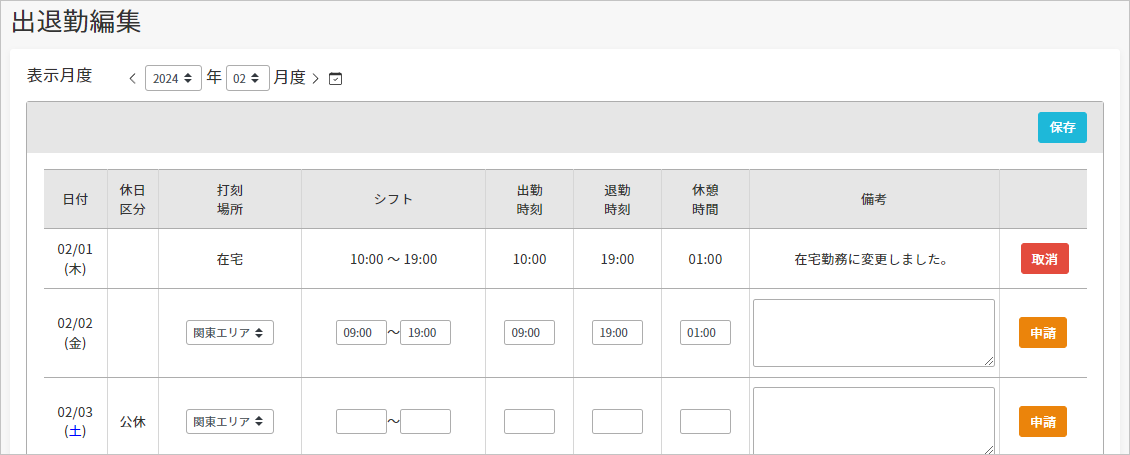Screen dimensions: 1130x455
Task: Click 取消 button for 02/01
Action: click(1044, 259)
